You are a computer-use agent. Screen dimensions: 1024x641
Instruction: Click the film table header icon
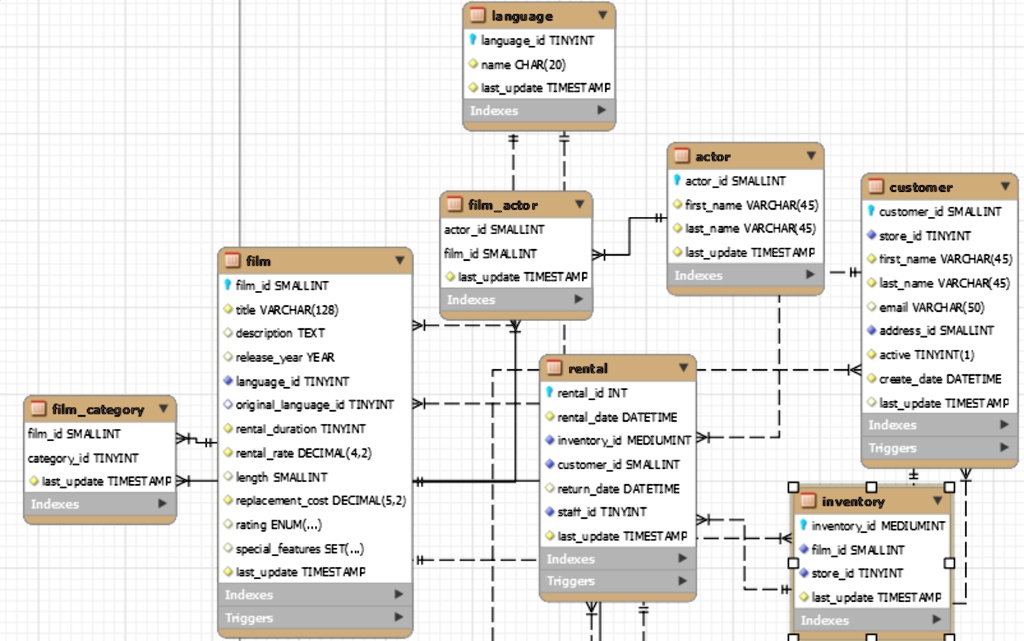click(x=232, y=261)
